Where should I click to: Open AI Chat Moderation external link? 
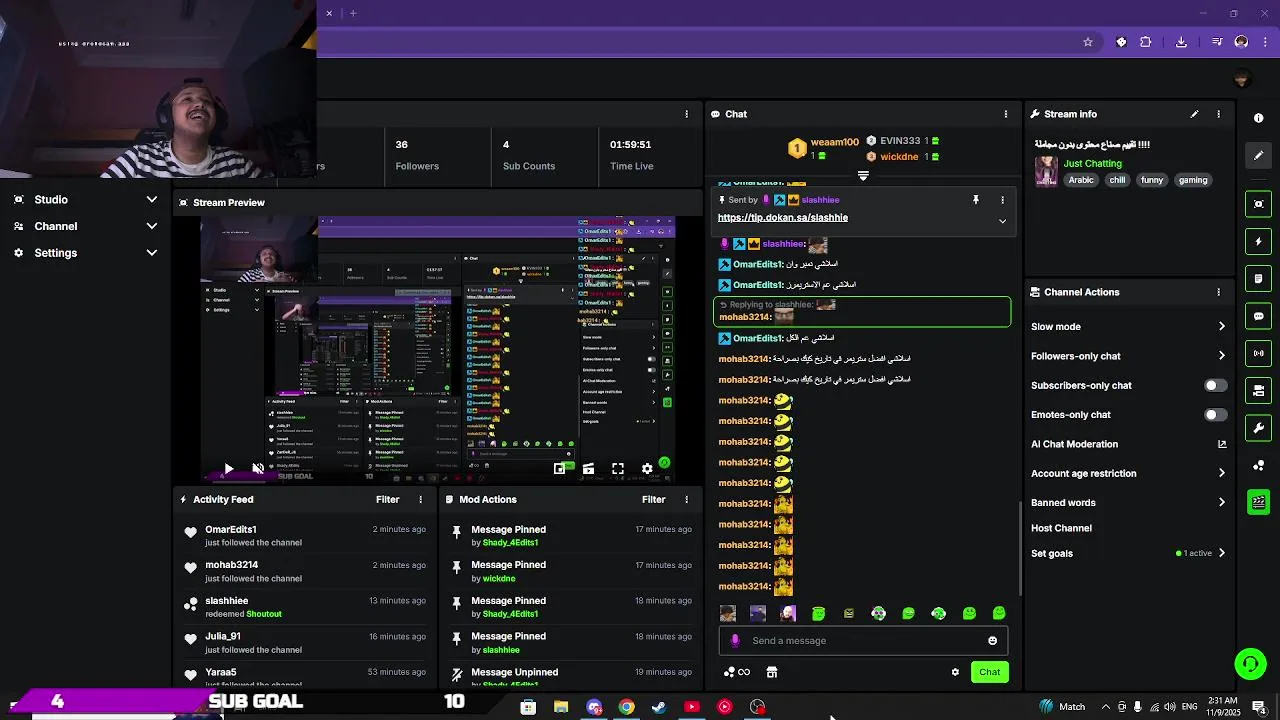tap(1221, 444)
